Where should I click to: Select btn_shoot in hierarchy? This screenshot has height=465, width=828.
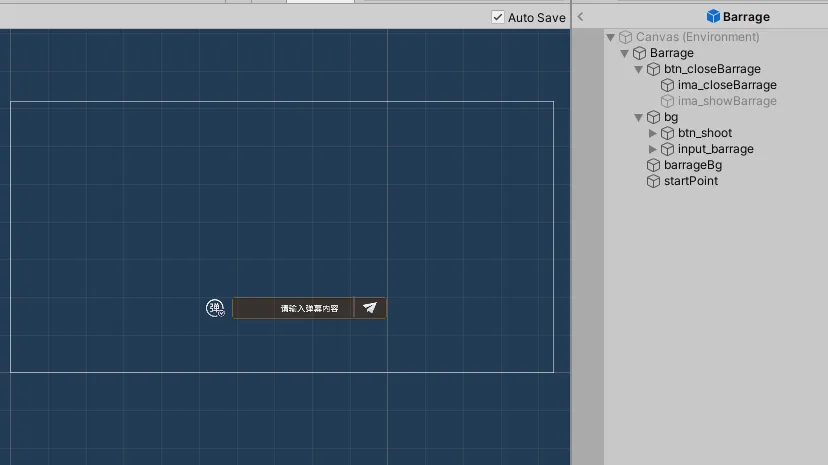click(x=704, y=133)
